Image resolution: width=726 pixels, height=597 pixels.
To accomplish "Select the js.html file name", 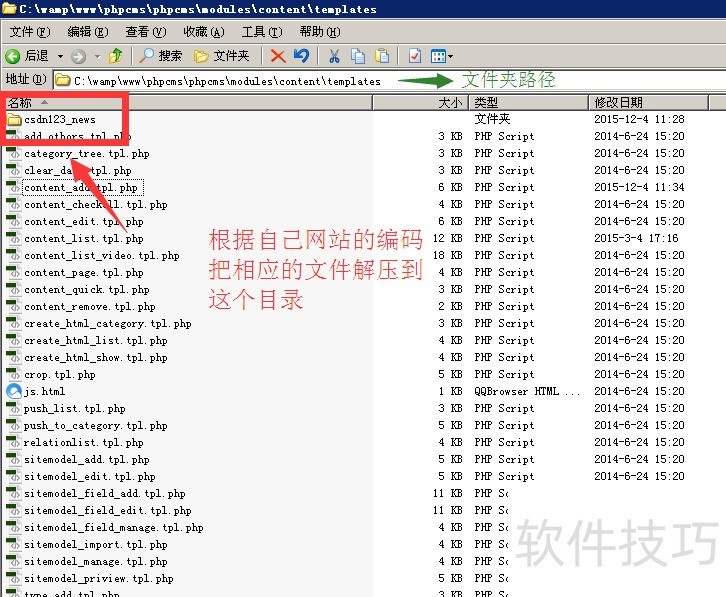I will (44, 392).
